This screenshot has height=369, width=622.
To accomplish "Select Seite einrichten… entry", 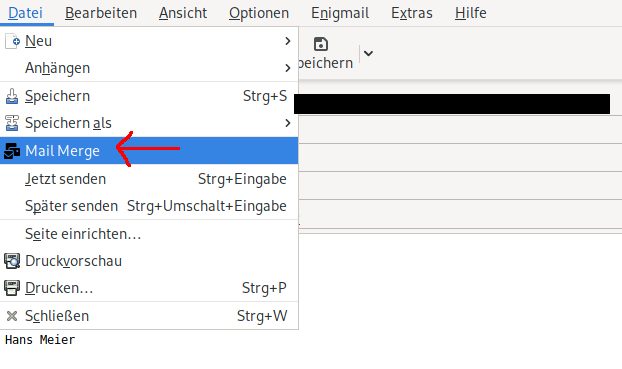I will tap(149, 234).
